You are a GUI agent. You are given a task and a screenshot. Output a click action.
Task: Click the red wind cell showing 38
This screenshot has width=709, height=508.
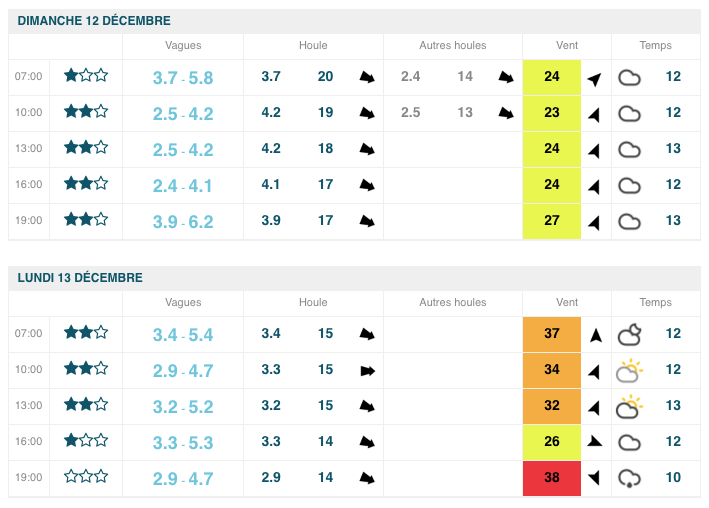point(551,478)
